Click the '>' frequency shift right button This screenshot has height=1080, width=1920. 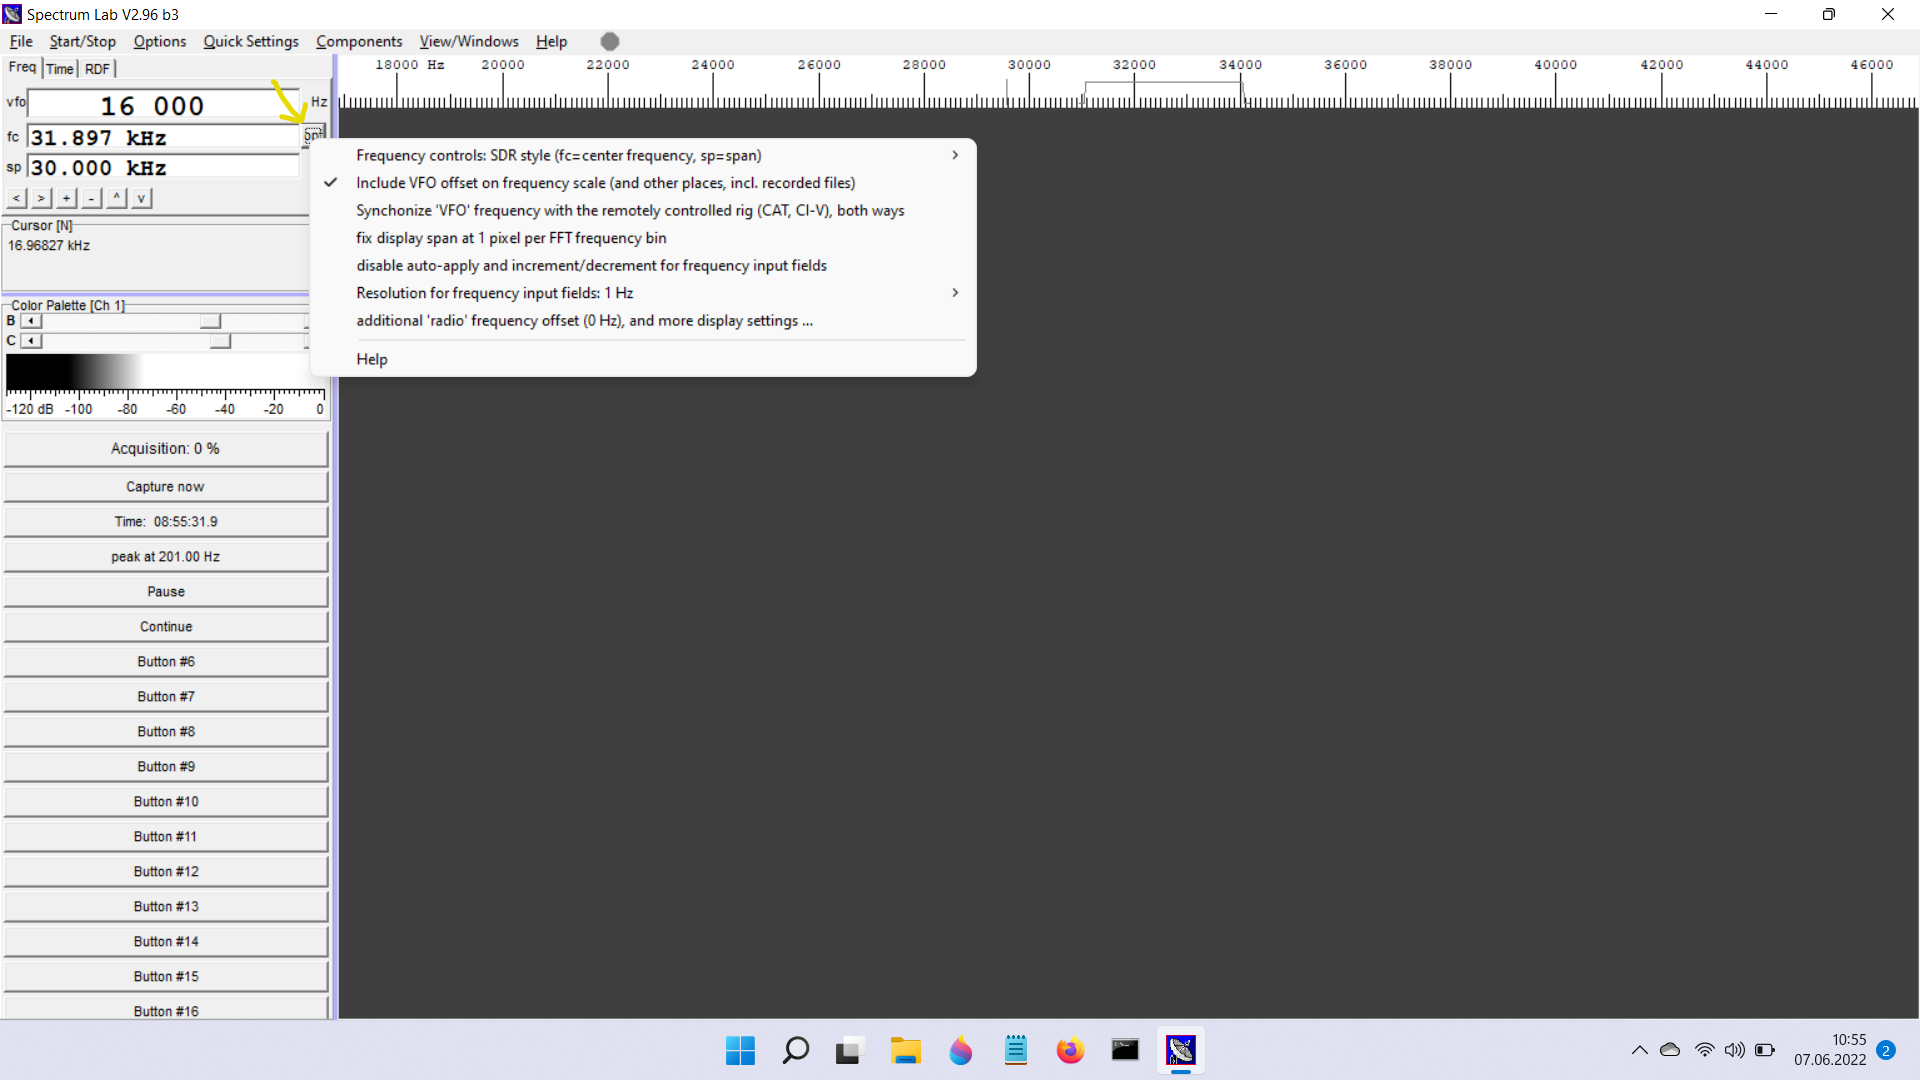click(41, 198)
